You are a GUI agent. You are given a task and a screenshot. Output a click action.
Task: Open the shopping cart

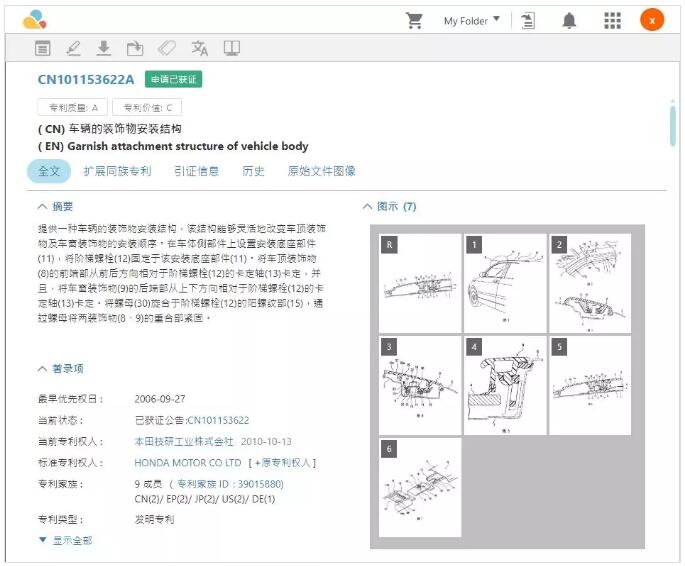(x=413, y=20)
